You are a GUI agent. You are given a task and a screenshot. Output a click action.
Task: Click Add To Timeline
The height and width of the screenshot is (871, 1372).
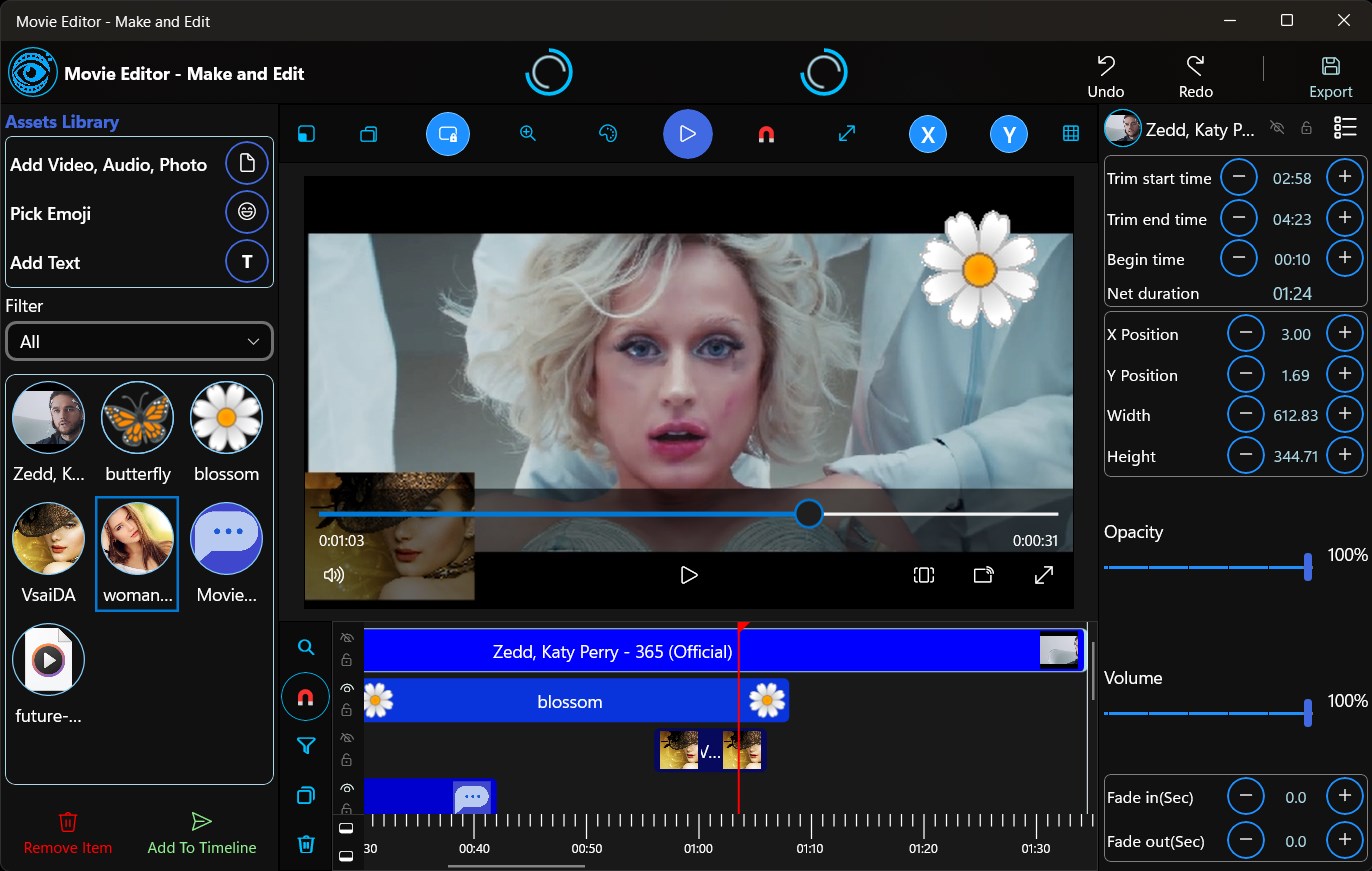pyautogui.click(x=201, y=833)
